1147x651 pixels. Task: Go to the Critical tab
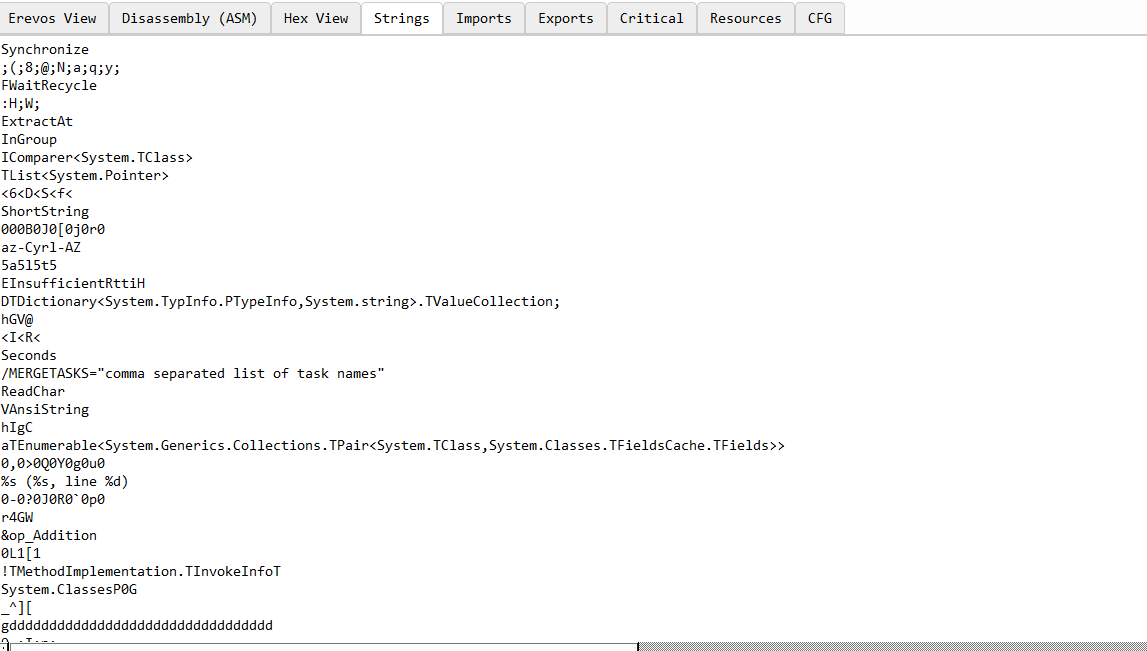(651, 18)
